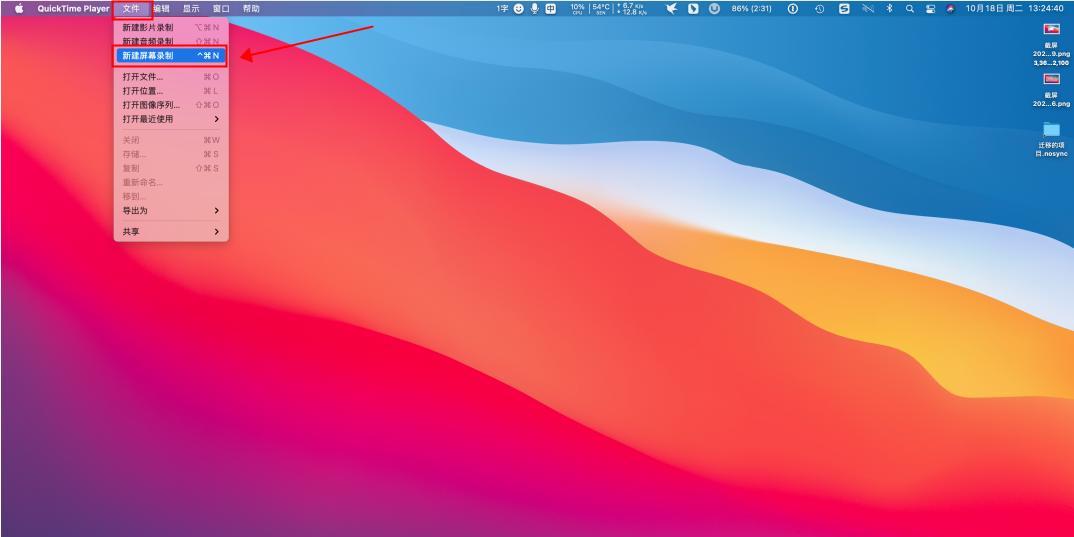Viewport: 1074px width, 537px height.
Task: Open the 帮助 menu
Action: point(251,9)
